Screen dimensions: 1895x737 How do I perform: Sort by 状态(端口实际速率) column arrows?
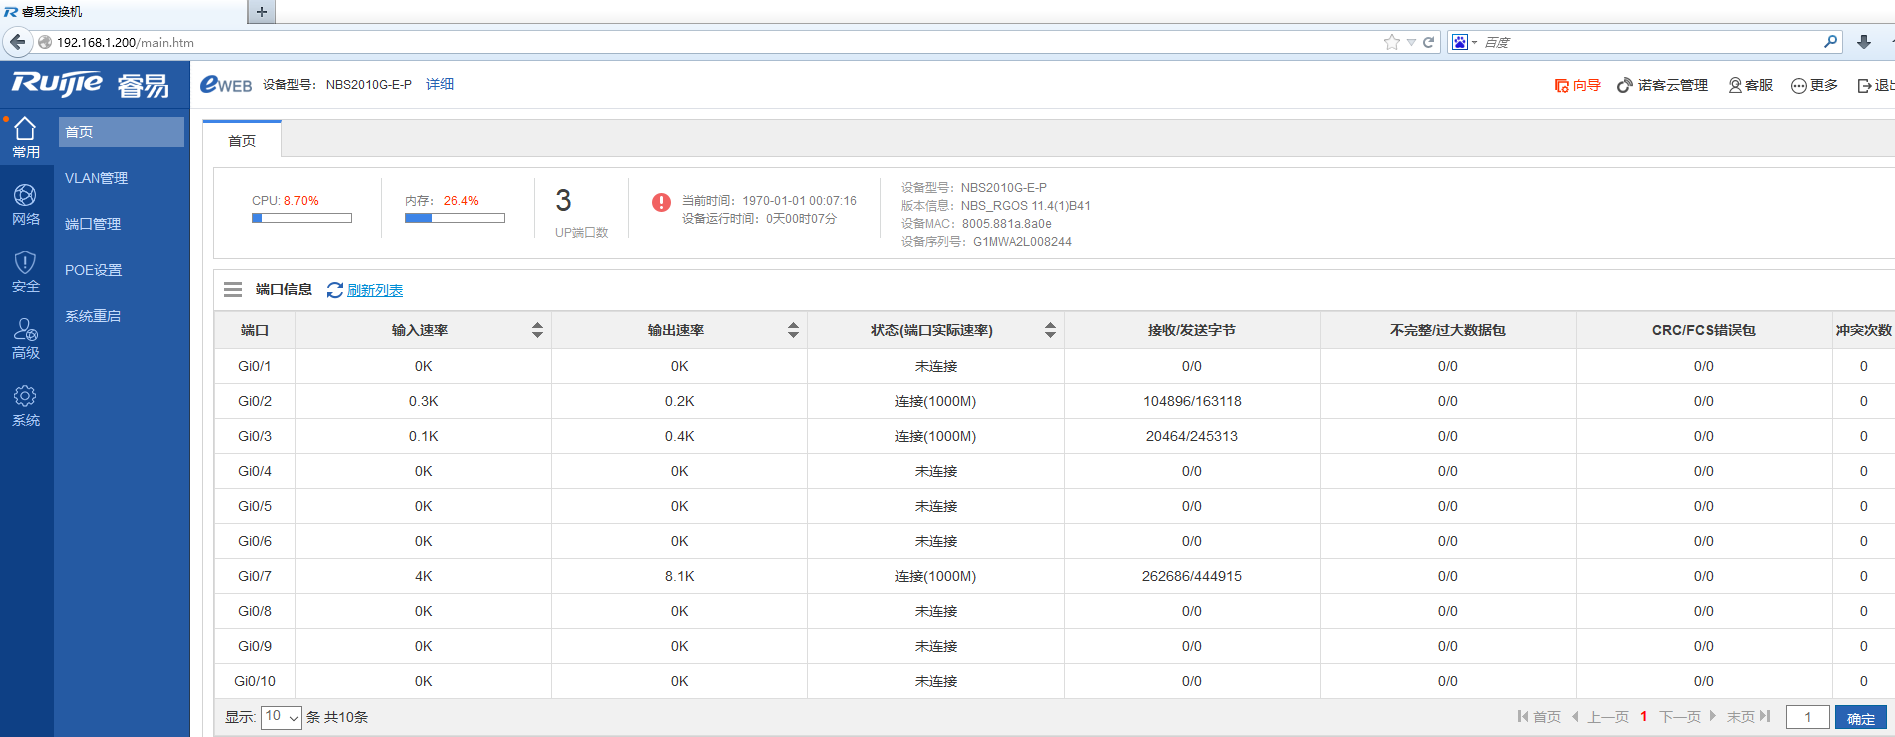[1050, 330]
